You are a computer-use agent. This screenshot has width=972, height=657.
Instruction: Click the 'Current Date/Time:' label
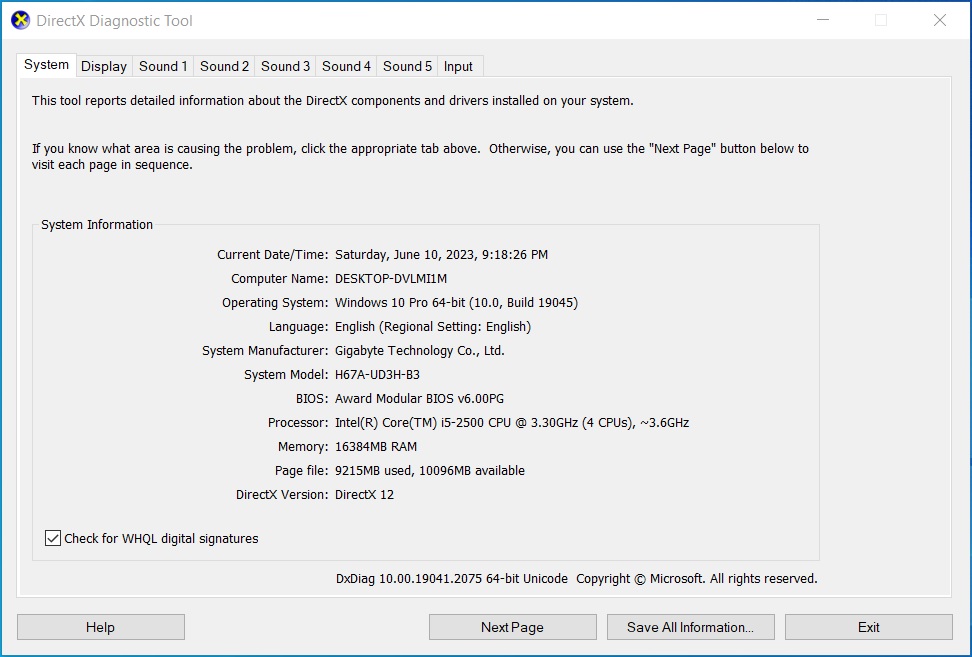(272, 255)
